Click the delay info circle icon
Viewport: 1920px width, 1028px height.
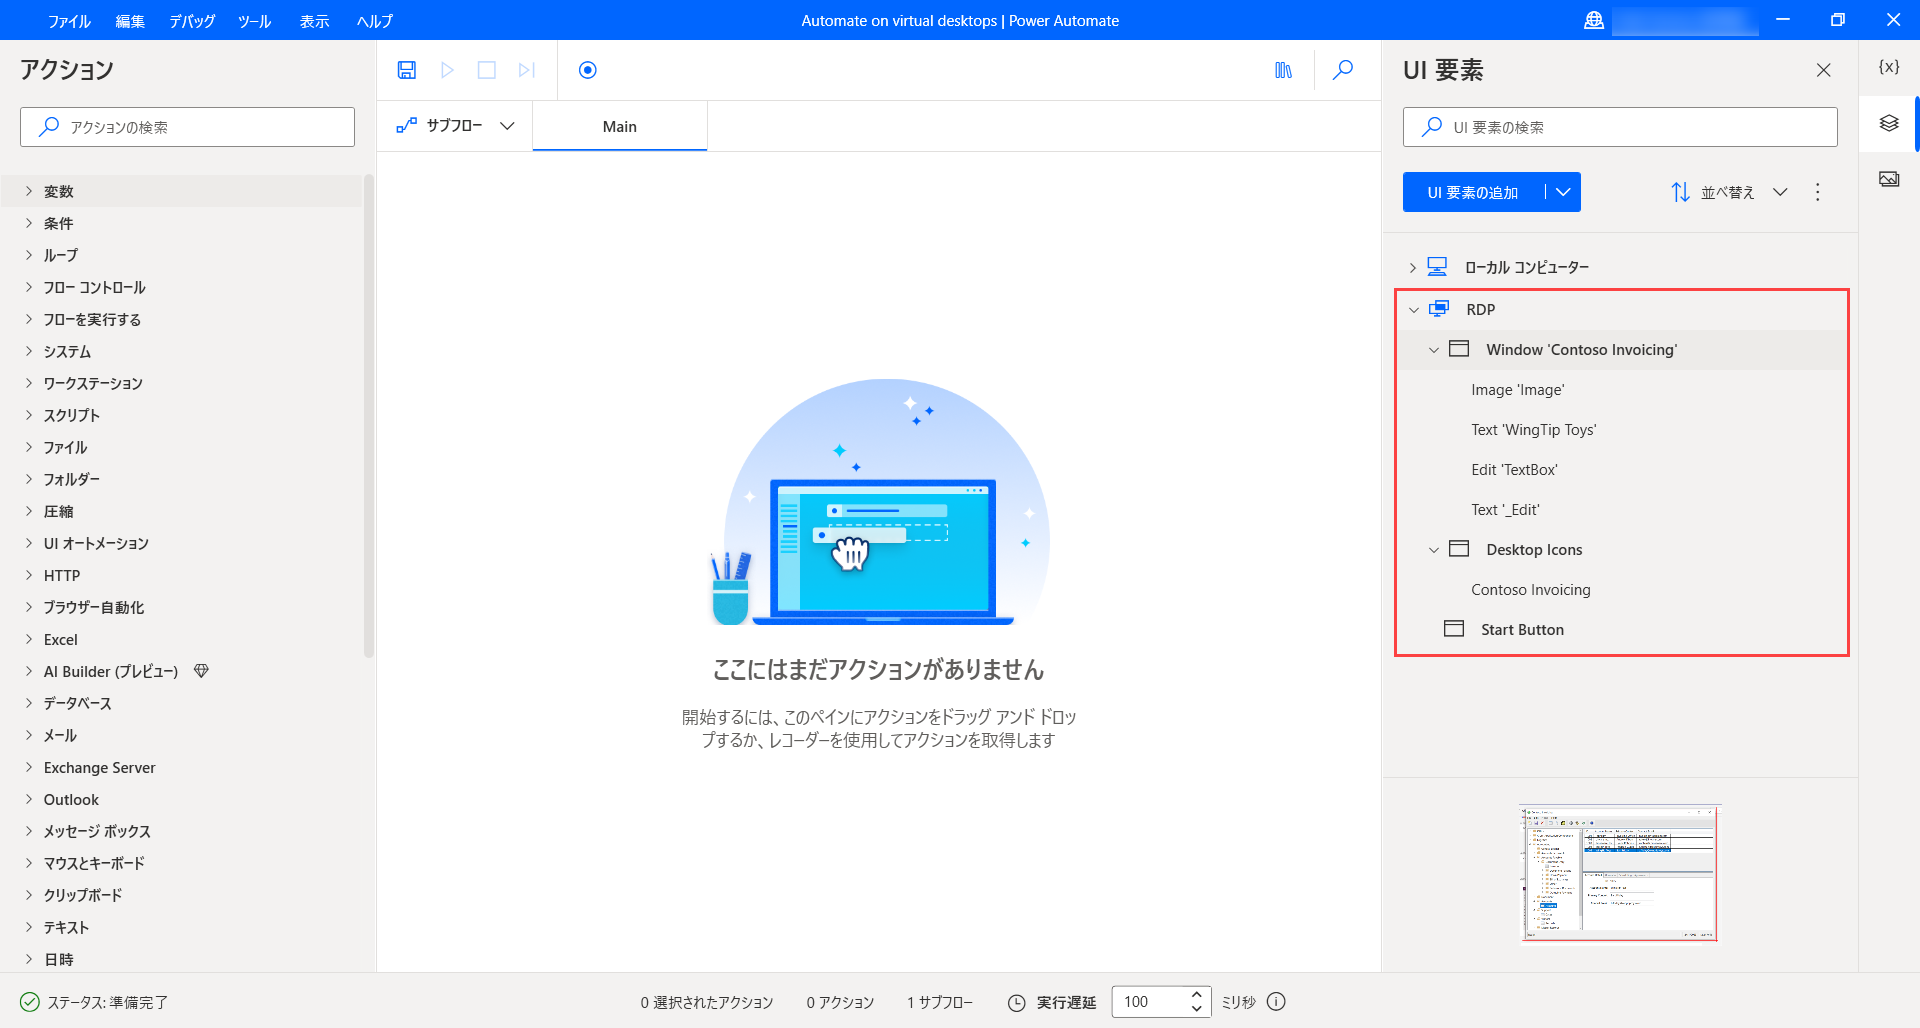[1277, 1001]
